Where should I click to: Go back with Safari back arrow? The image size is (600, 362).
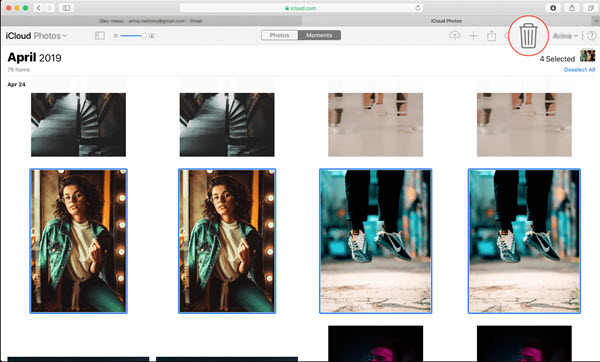[39, 8]
